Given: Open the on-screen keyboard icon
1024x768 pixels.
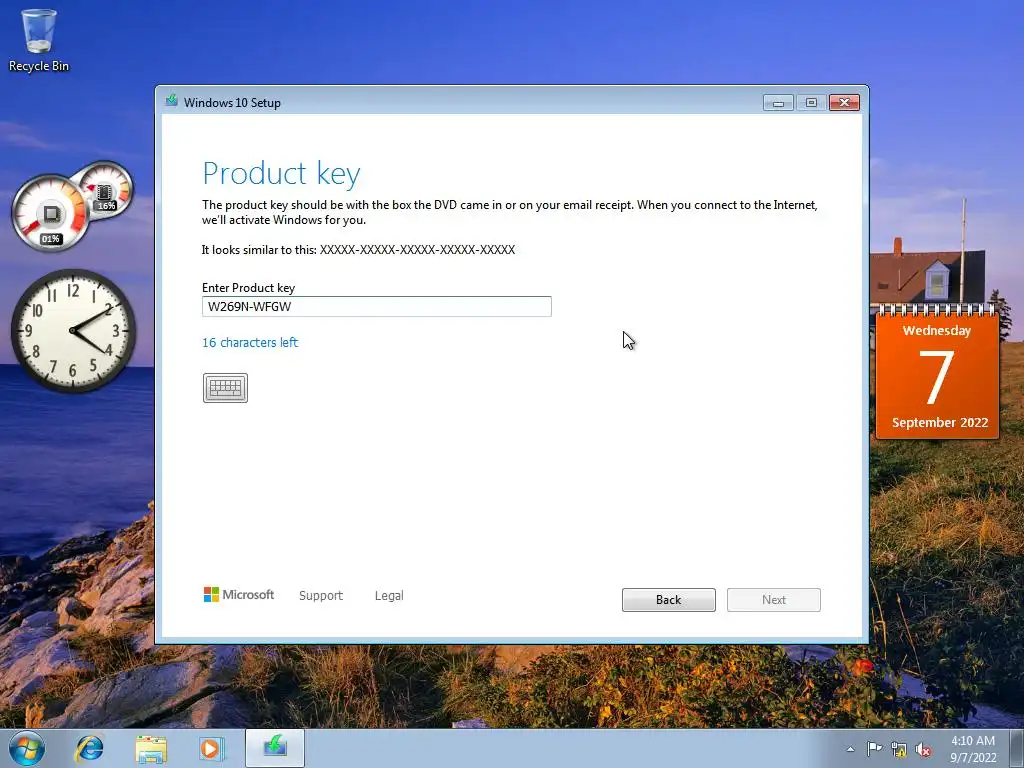Looking at the screenshot, I should 225,388.
